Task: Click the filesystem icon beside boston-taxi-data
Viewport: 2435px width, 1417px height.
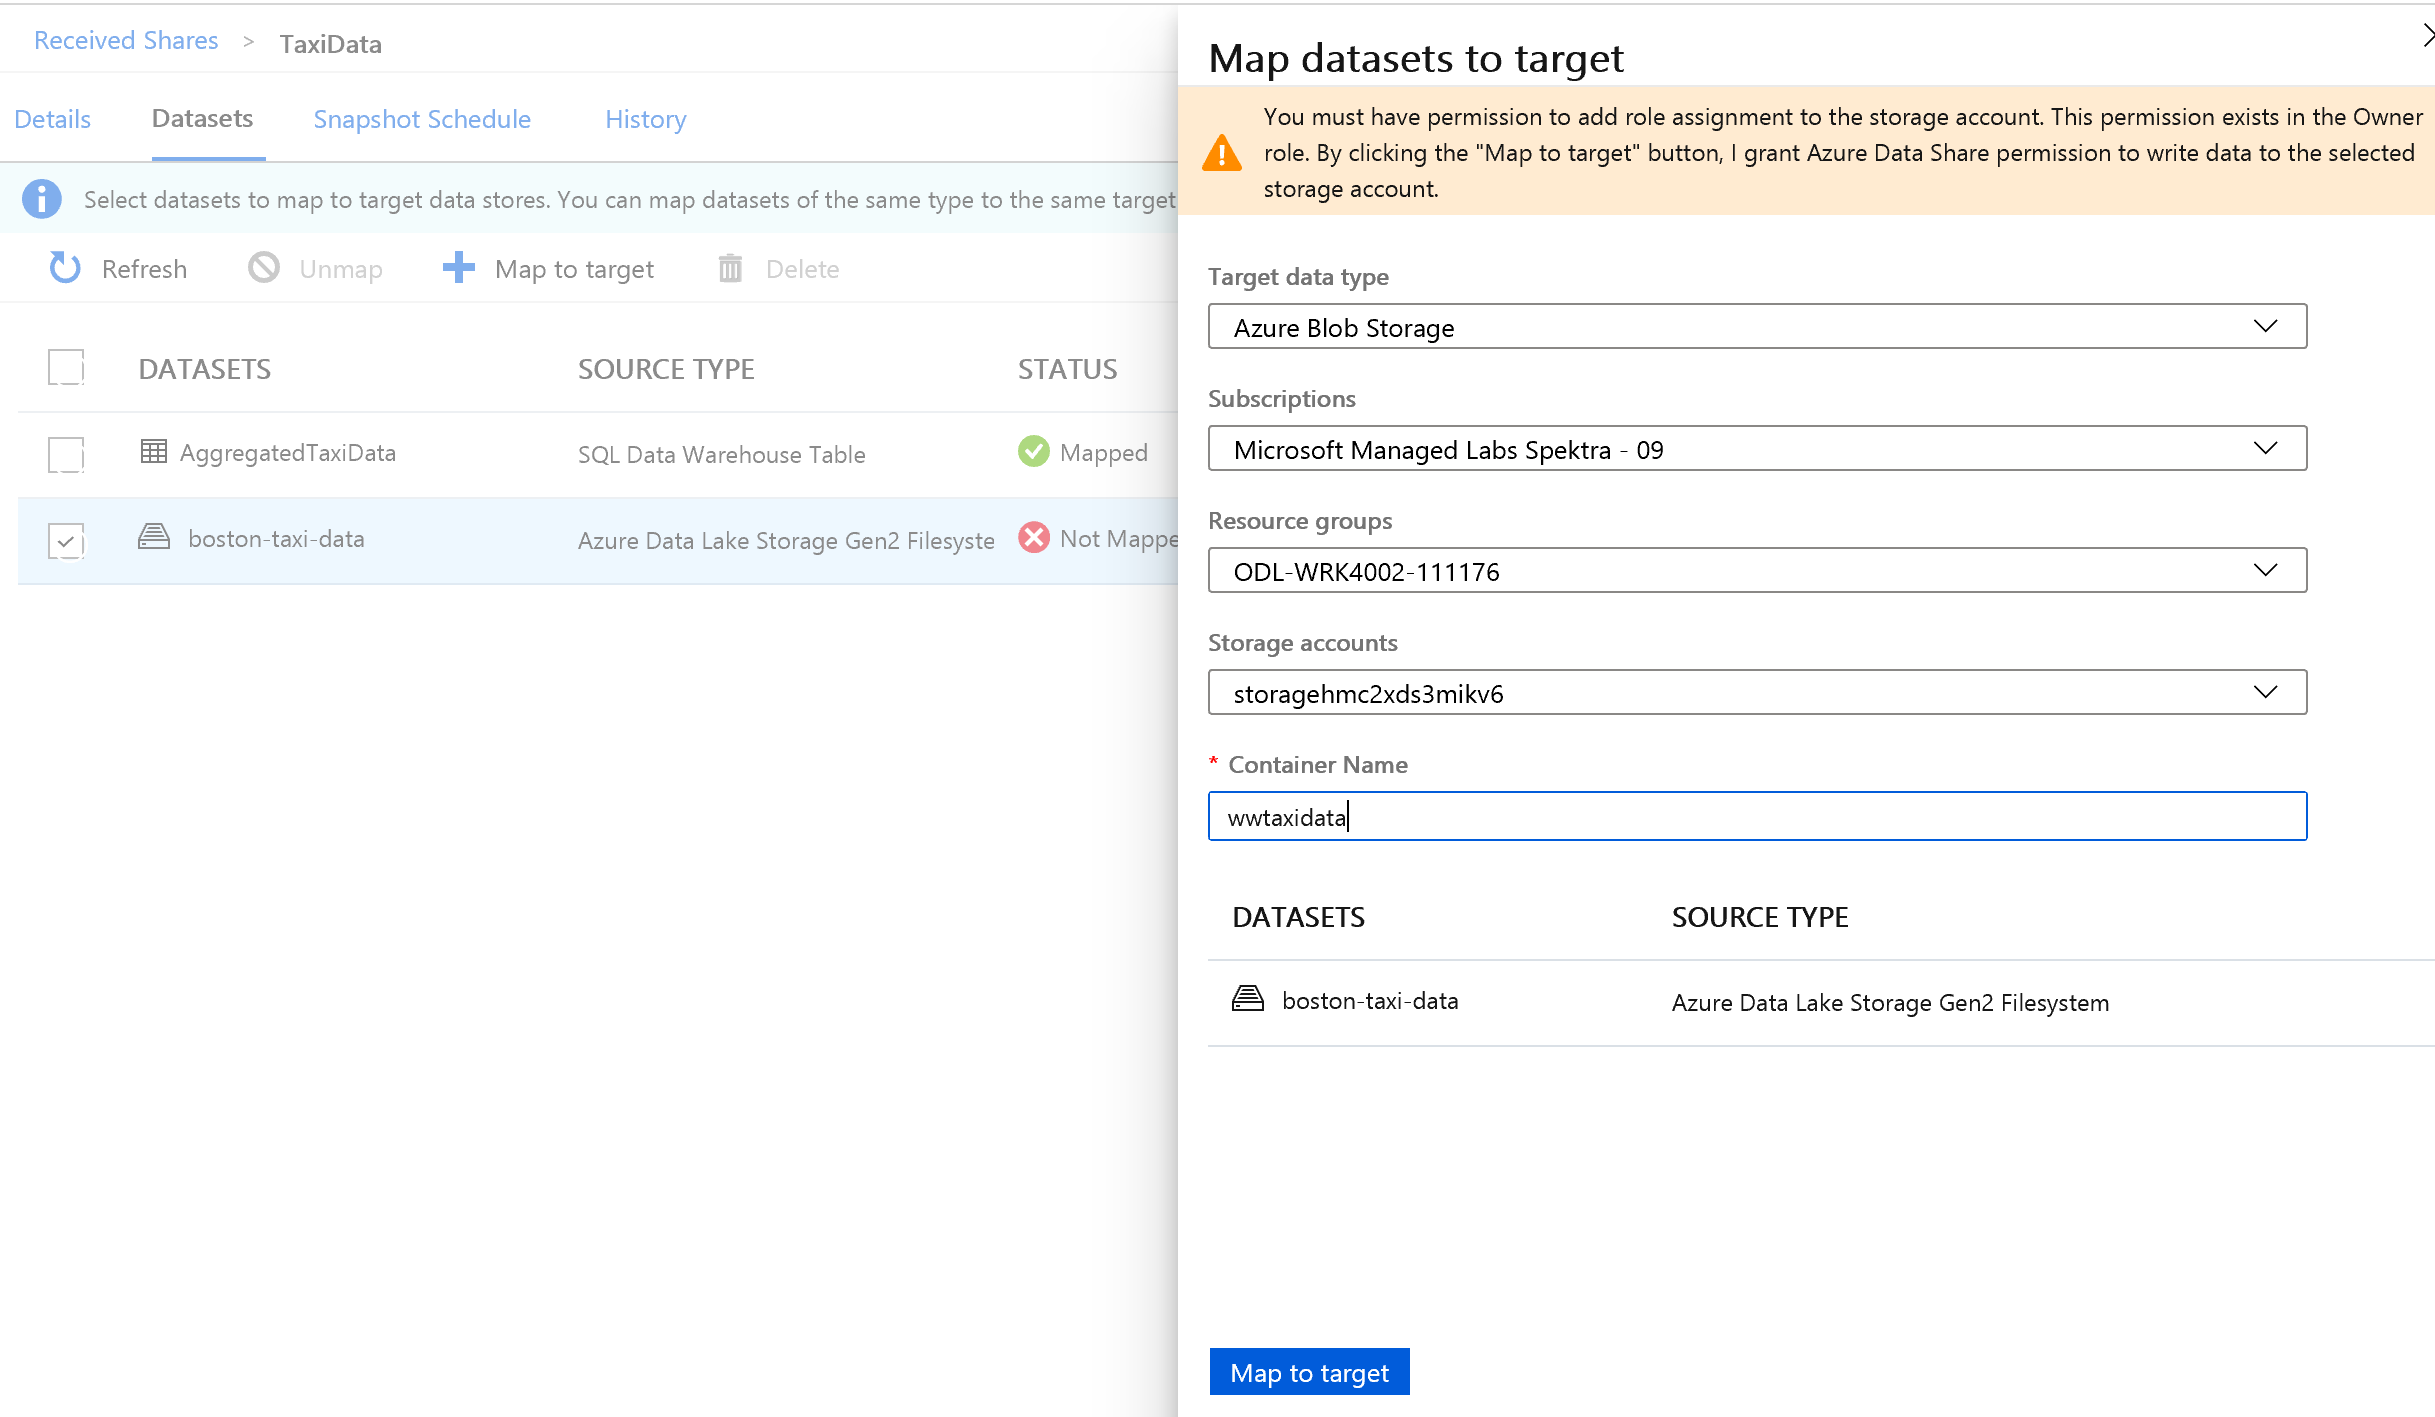Action: tap(152, 537)
